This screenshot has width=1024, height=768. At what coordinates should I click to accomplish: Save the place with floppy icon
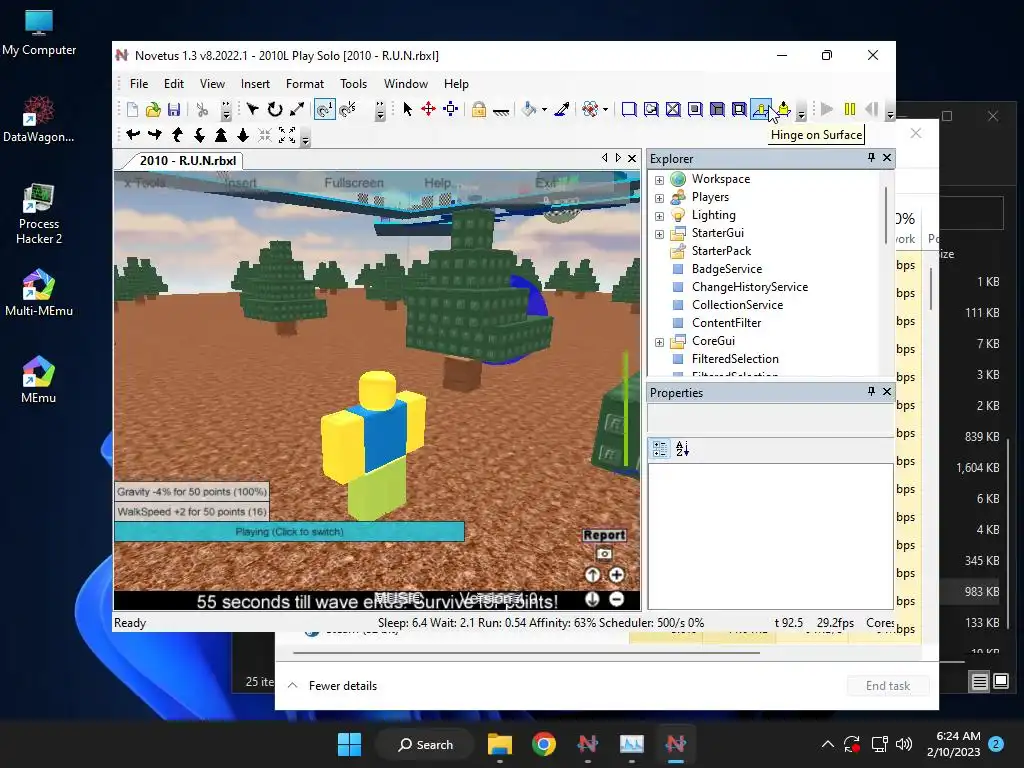(174, 110)
